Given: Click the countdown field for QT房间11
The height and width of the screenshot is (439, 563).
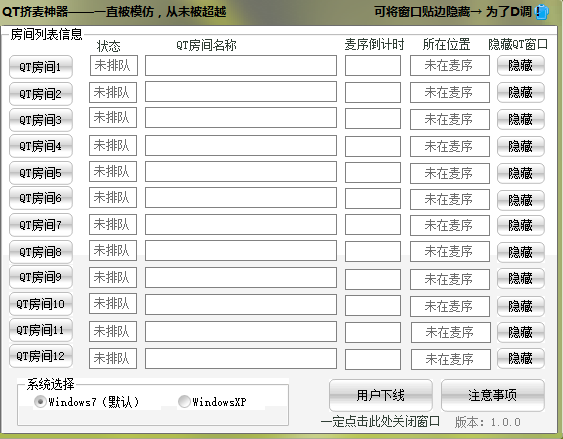Looking at the screenshot, I should pyautogui.click(x=373, y=332).
